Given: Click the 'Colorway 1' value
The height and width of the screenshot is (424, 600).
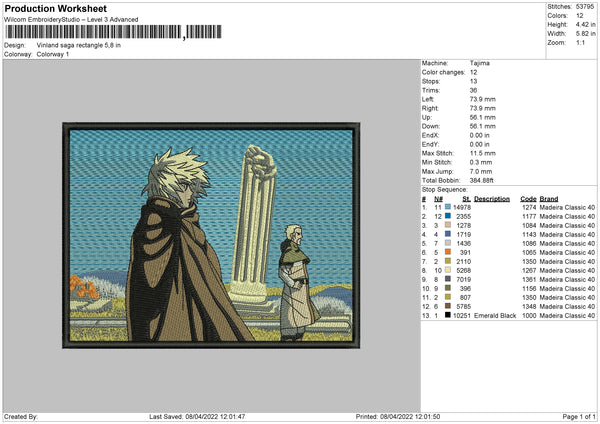Looking at the screenshot, I should pyautogui.click(x=53, y=54).
